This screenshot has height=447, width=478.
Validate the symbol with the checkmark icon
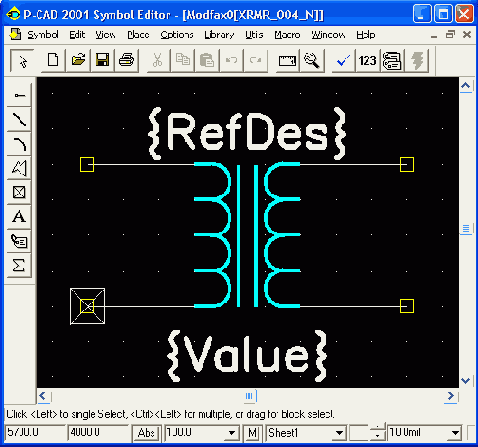(343, 61)
